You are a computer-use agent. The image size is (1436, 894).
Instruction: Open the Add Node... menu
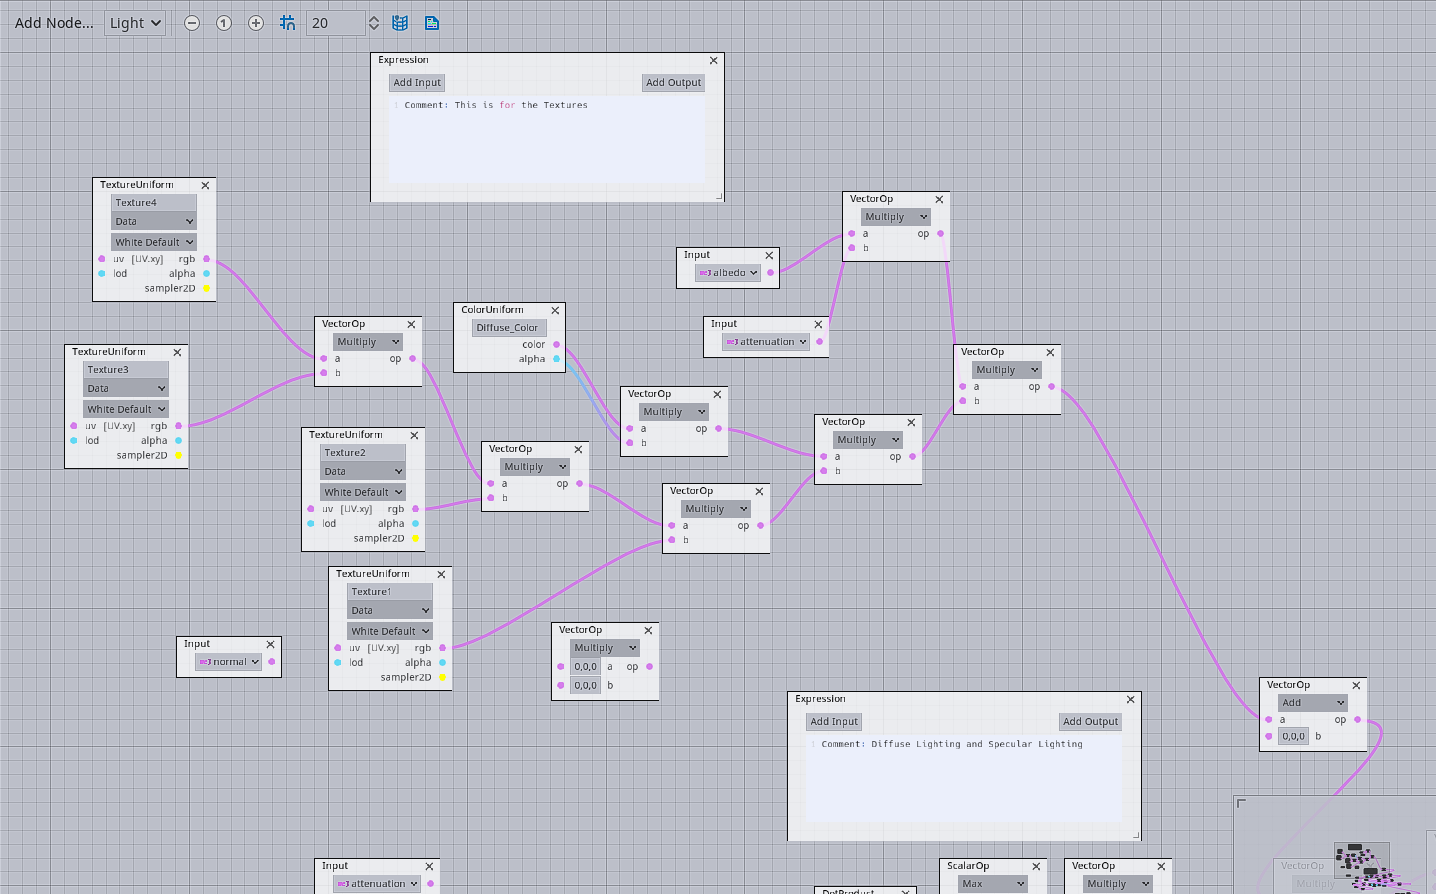pyautogui.click(x=54, y=23)
